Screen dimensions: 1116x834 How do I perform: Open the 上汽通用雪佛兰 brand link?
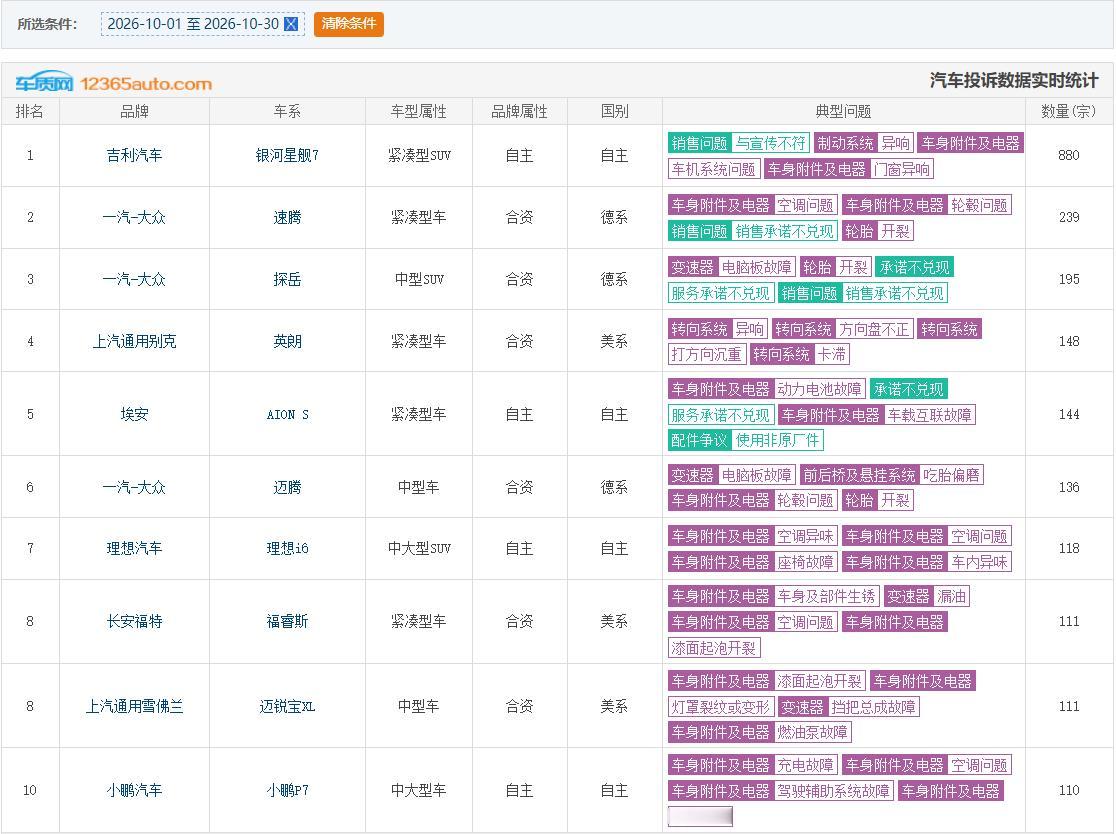(x=134, y=706)
